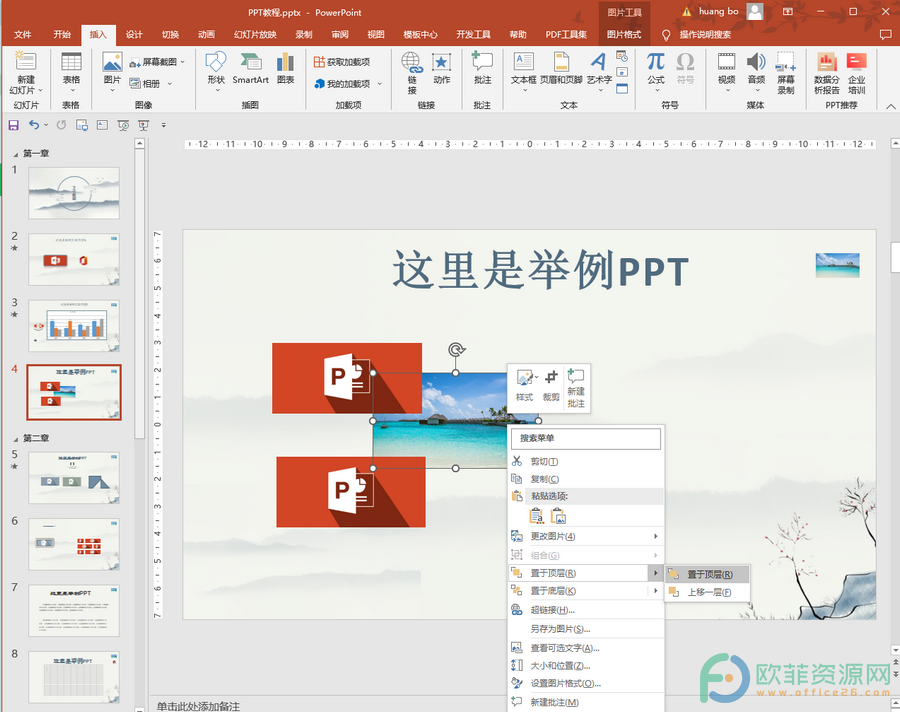Open the 屏幕截图 screenshot tool
Image resolution: width=900 pixels, height=712 pixels.
coord(154,62)
